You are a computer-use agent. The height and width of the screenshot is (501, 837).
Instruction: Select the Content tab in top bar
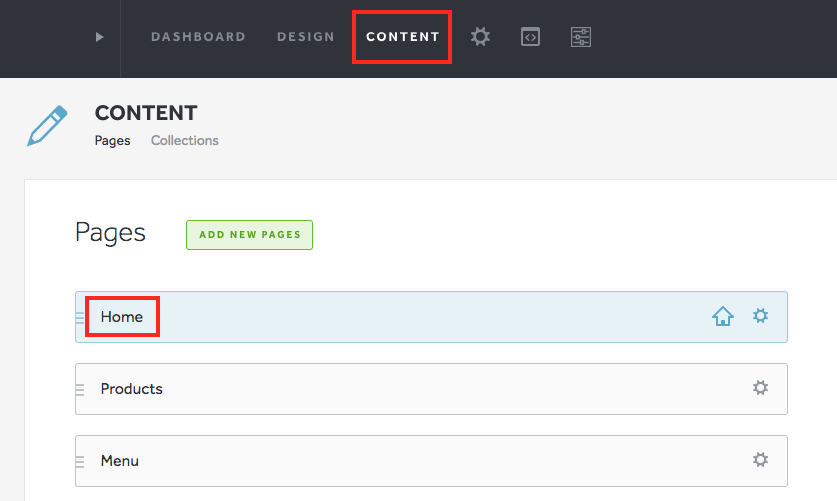click(402, 37)
